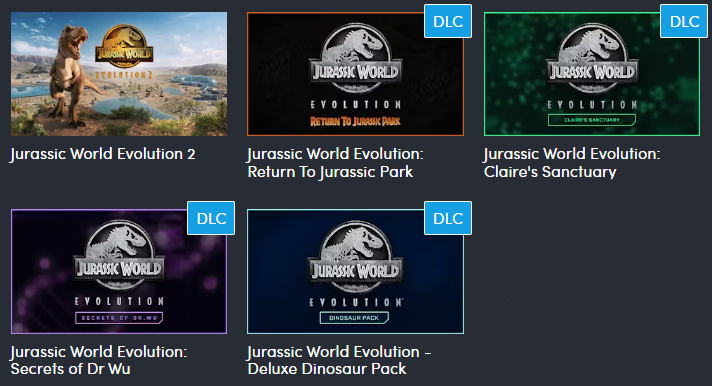Image resolution: width=712 pixels, height=386 pixels.
Task: Select the purple-bordered Secrets of Dr Wu thumbnail
Action: [119, 272]
